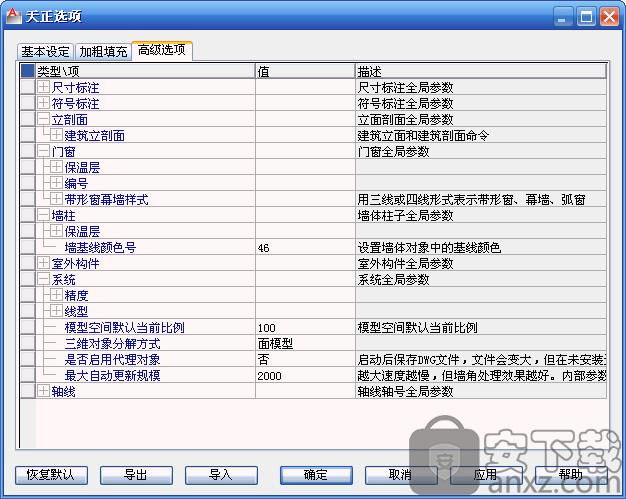Change the 是否启用代理对象 value 否

tap(305, 359)
